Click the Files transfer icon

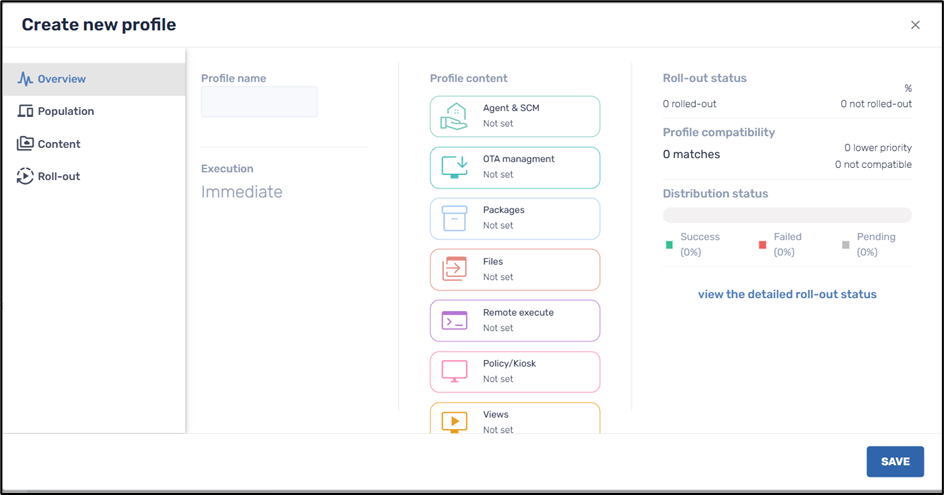454,269
